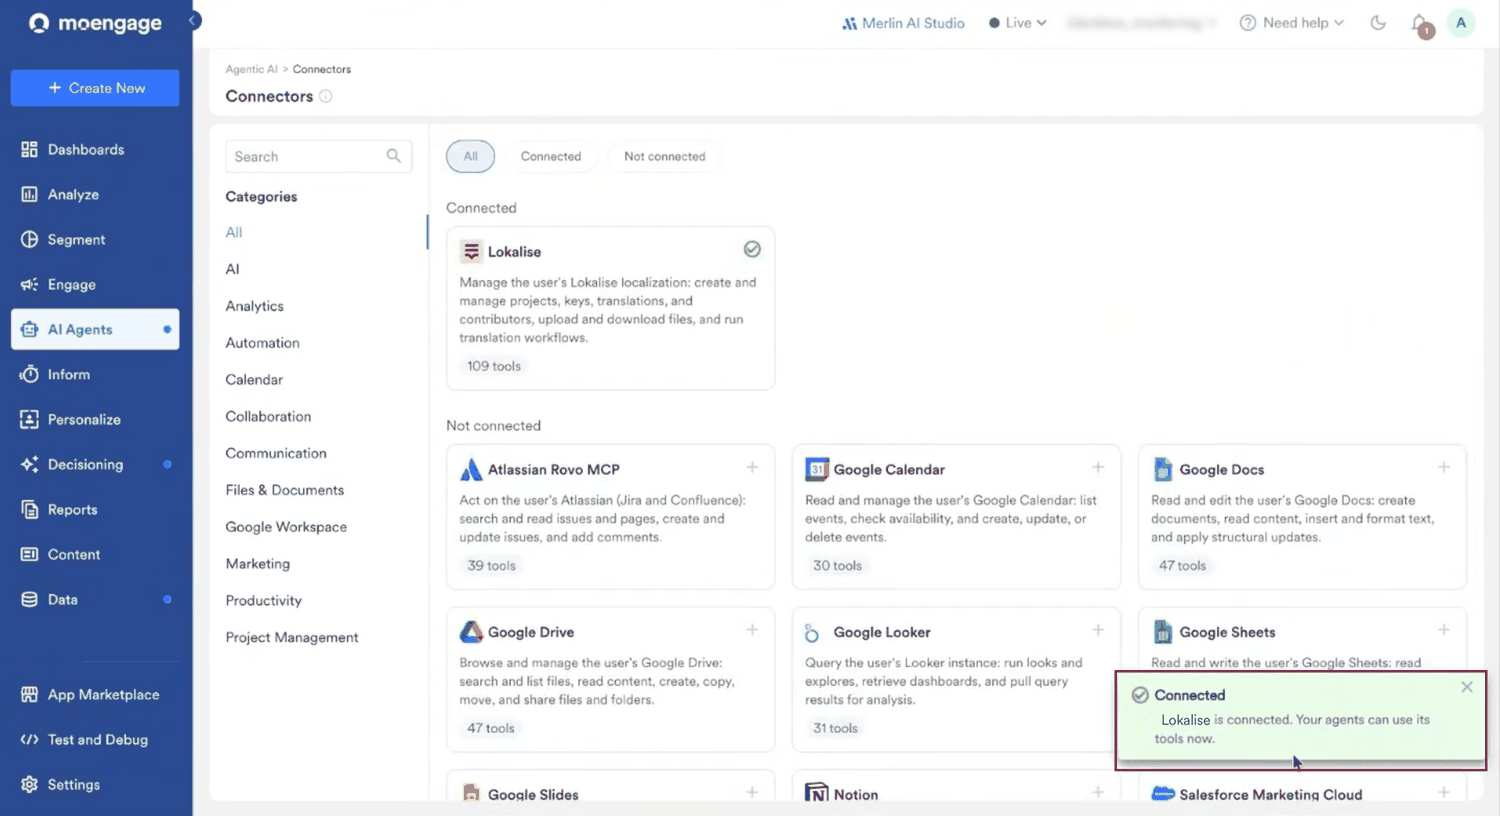Screen dimensions: 1500x816
Task: Add the Google Docs connector
Action: point(1444,468)
